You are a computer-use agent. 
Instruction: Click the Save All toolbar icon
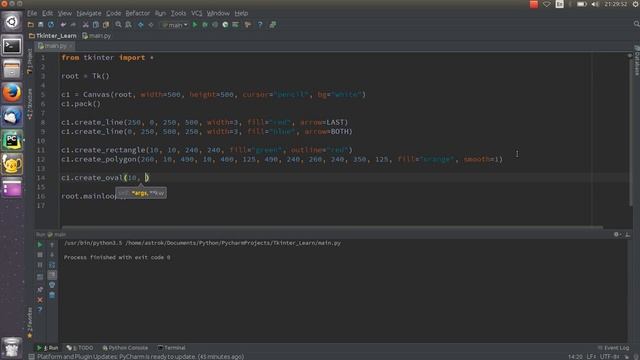tap(40, 25)
